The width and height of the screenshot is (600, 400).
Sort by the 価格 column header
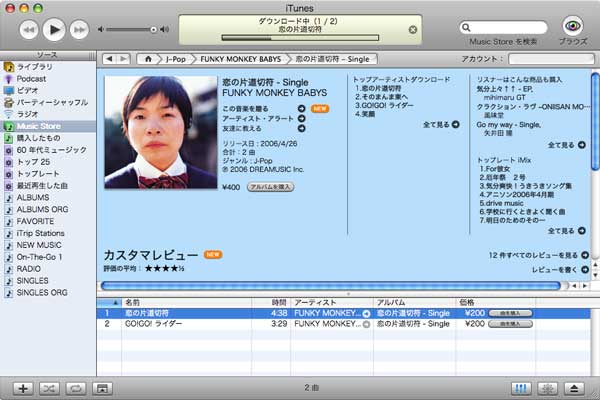click(x=496, y=302)
